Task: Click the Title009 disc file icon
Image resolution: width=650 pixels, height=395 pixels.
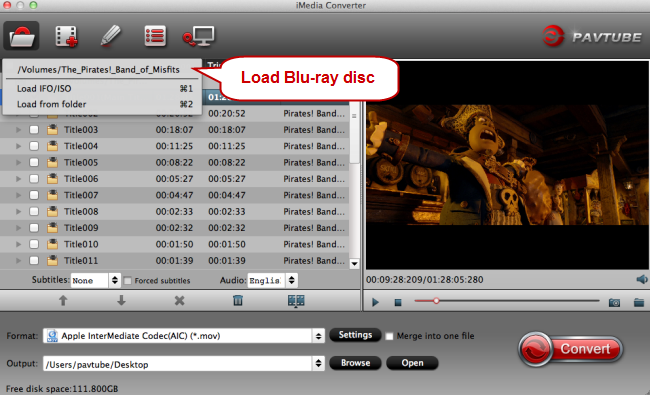Action: tap(52, 228)
